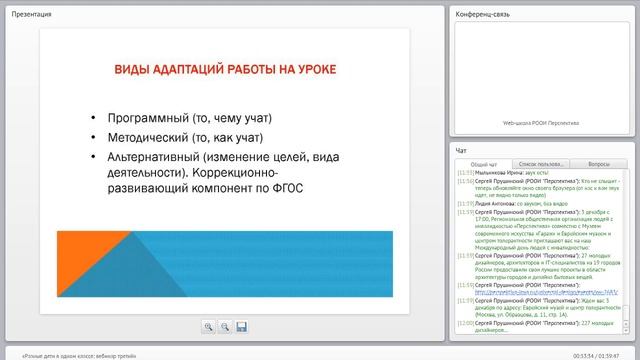The image size is (640, 360).
Task: Open the Список пользователей tab
Action: [541, 164]
